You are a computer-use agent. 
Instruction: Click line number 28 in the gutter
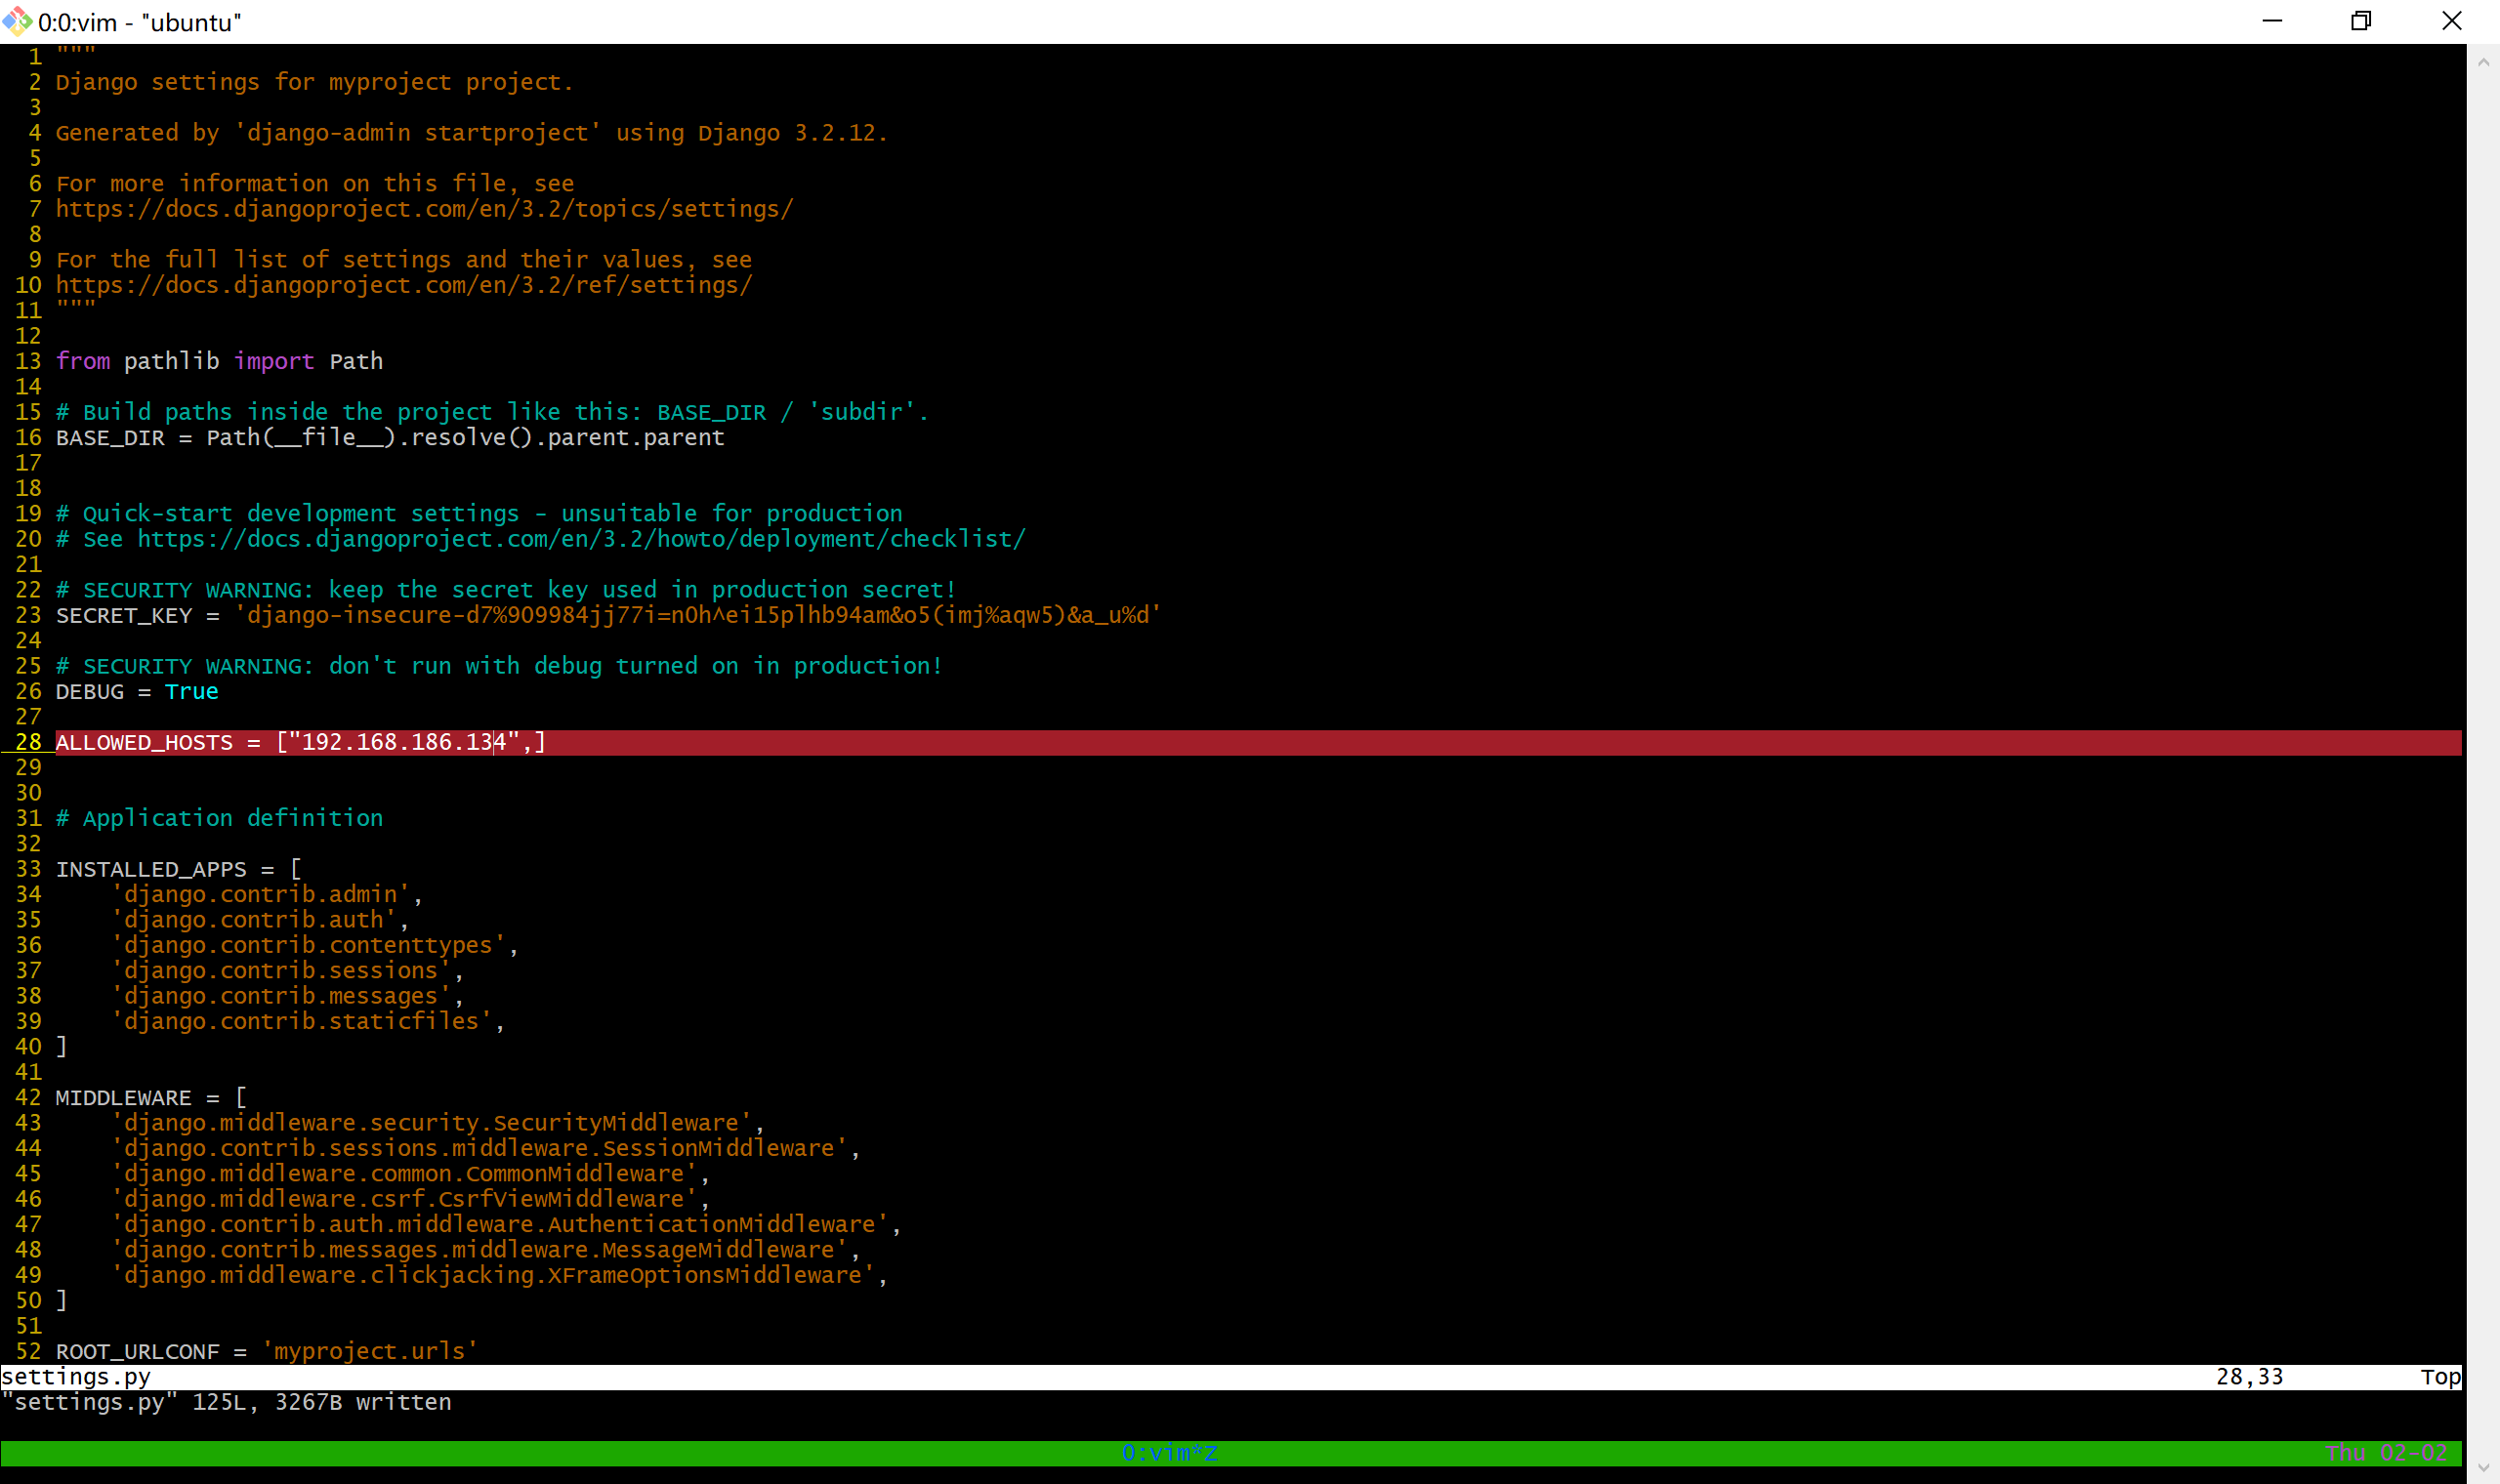28,742
